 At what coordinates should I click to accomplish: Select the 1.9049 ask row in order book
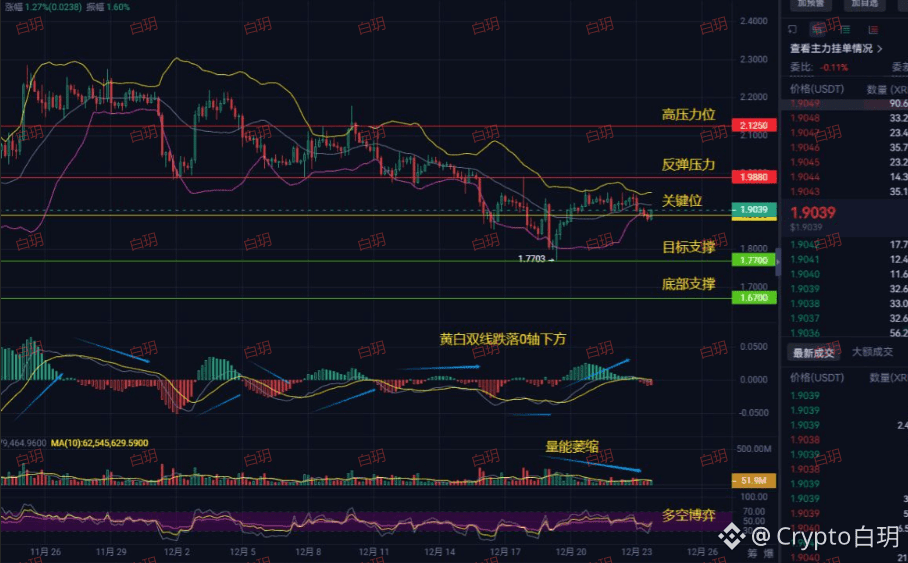click(844, 104)
